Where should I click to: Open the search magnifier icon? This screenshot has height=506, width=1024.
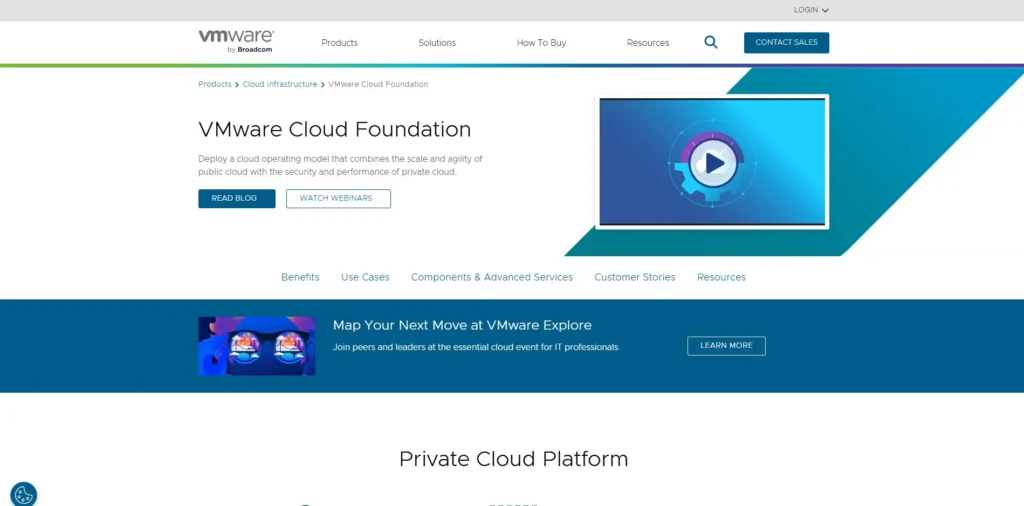coord(711,42)
